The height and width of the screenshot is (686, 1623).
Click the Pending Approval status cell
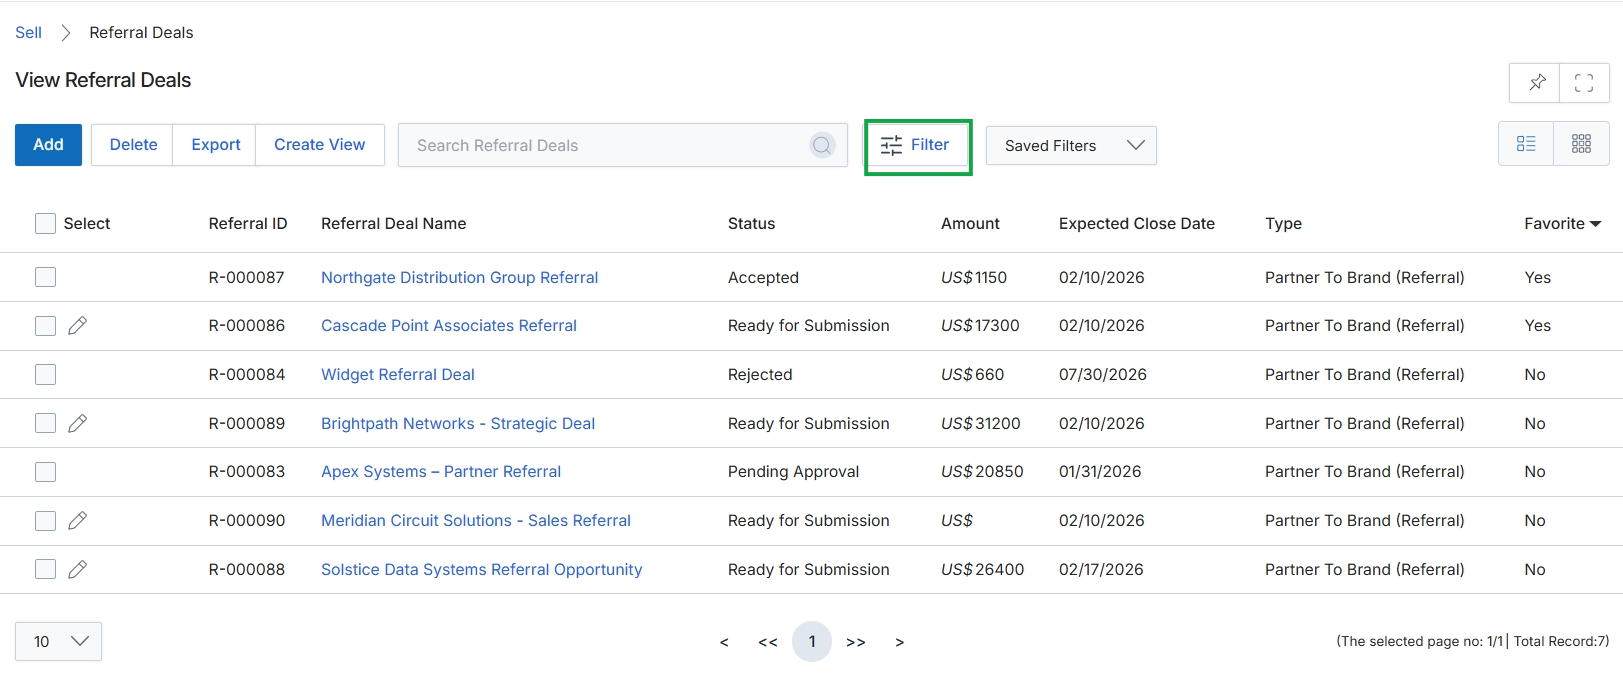coord(793,472)
